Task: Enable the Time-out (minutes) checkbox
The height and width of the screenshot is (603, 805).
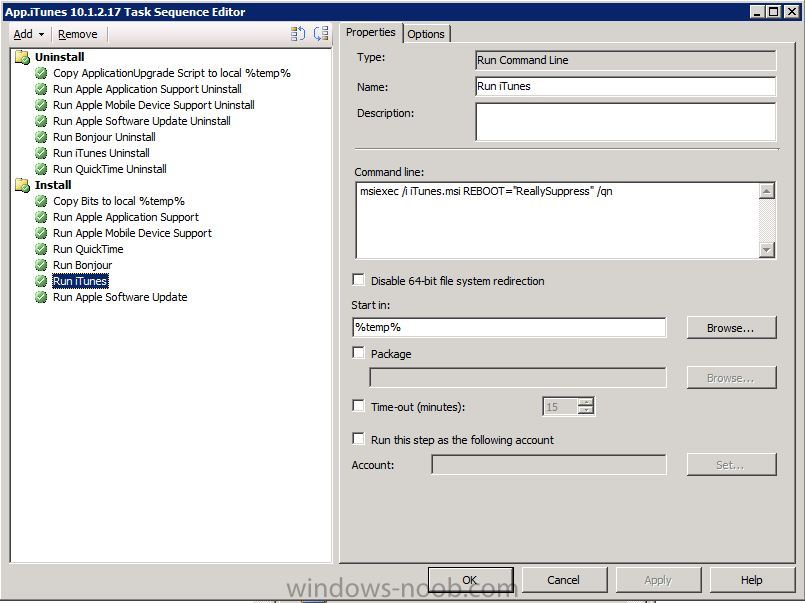Action: click(358, 405)
